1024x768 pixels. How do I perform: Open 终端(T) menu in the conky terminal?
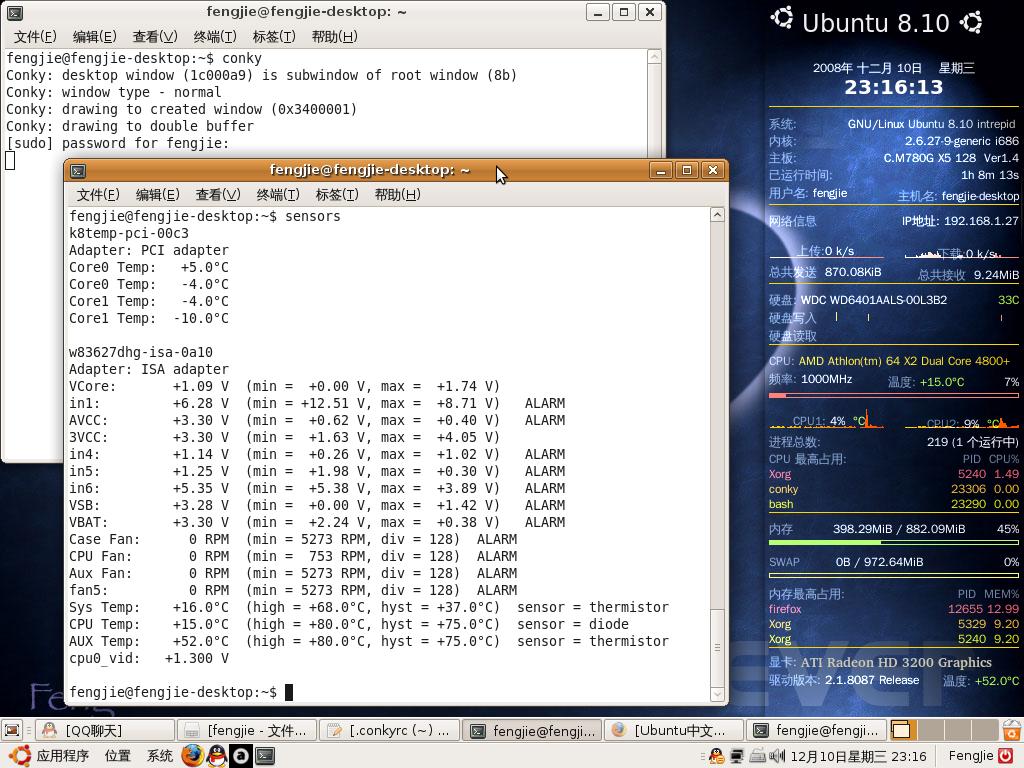tap(215, 37)
